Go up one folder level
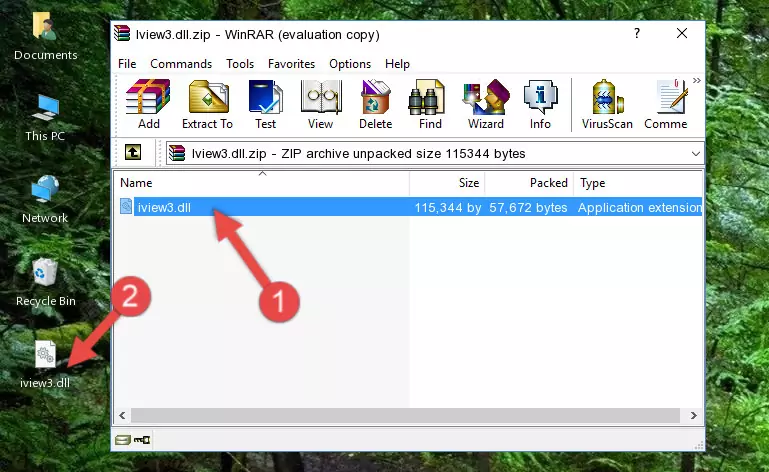 [x=133, y=153]
